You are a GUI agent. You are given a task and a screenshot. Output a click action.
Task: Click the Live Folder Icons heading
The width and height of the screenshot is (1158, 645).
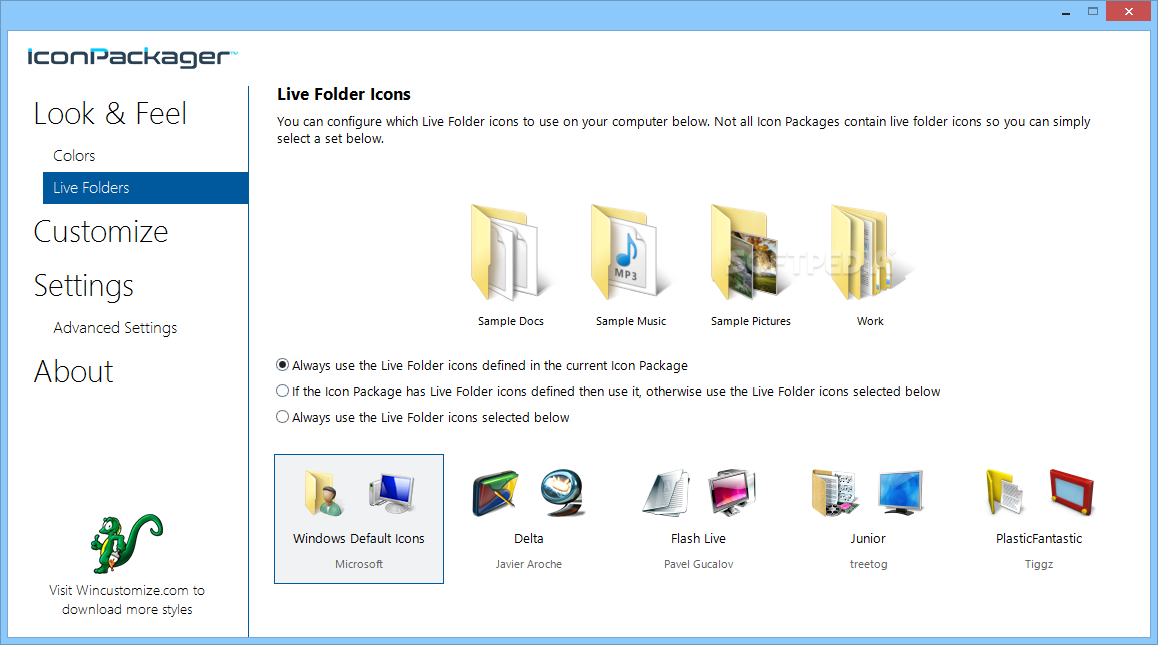343,95
